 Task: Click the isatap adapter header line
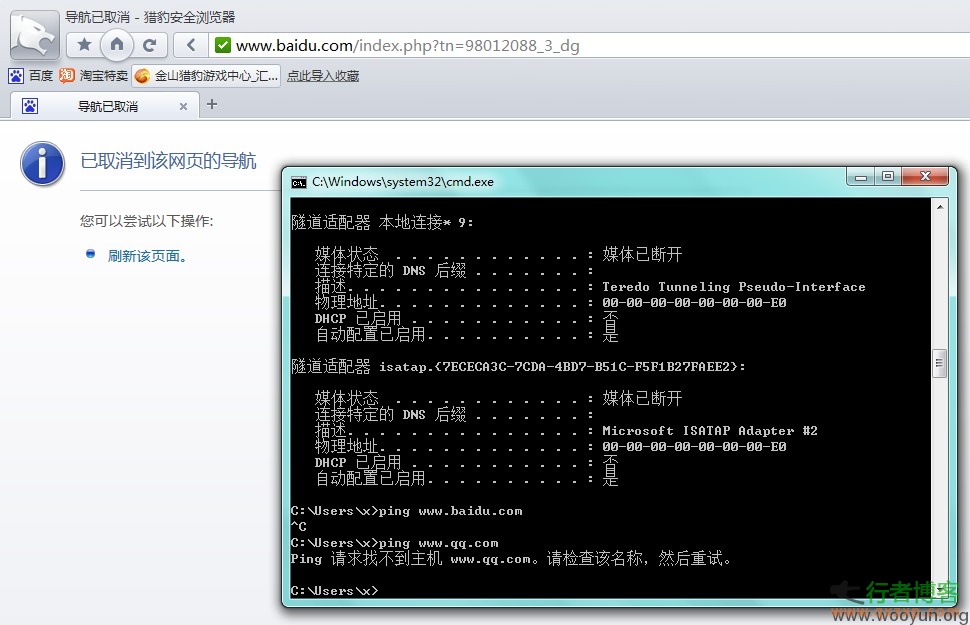(x=518, y=366)
